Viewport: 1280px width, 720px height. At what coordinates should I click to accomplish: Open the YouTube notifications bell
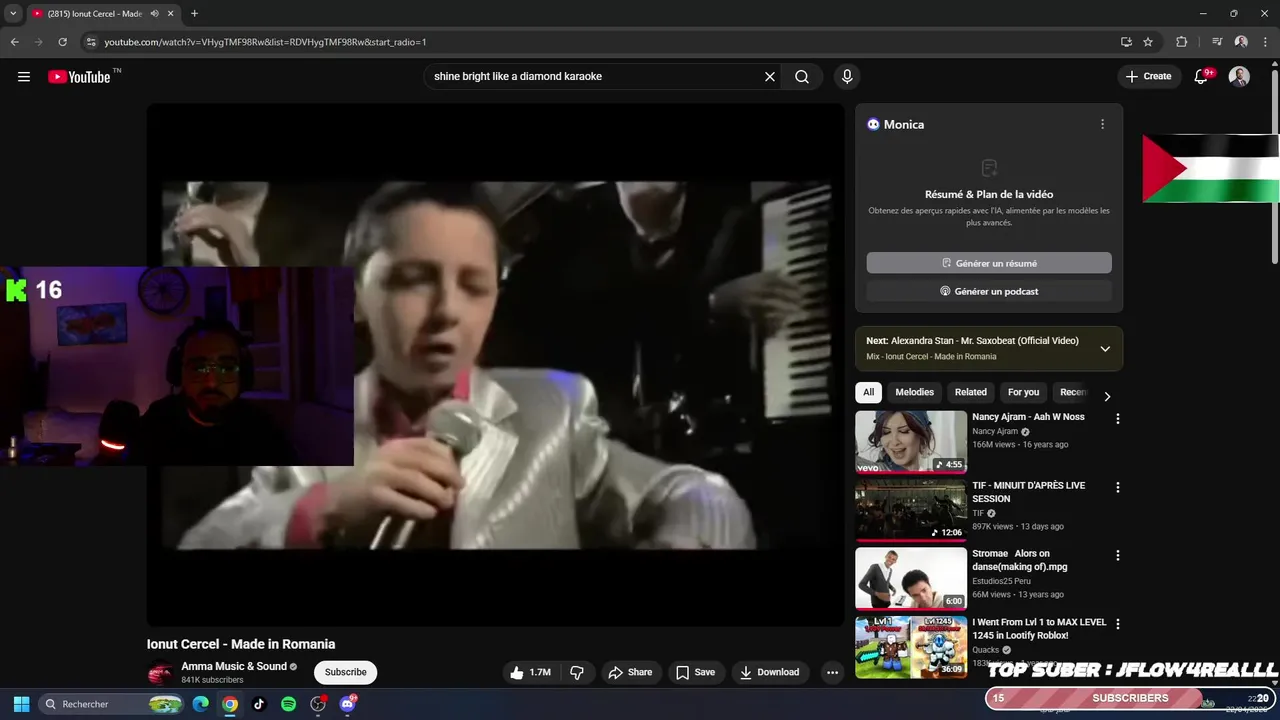click(x=1202, y=77)
